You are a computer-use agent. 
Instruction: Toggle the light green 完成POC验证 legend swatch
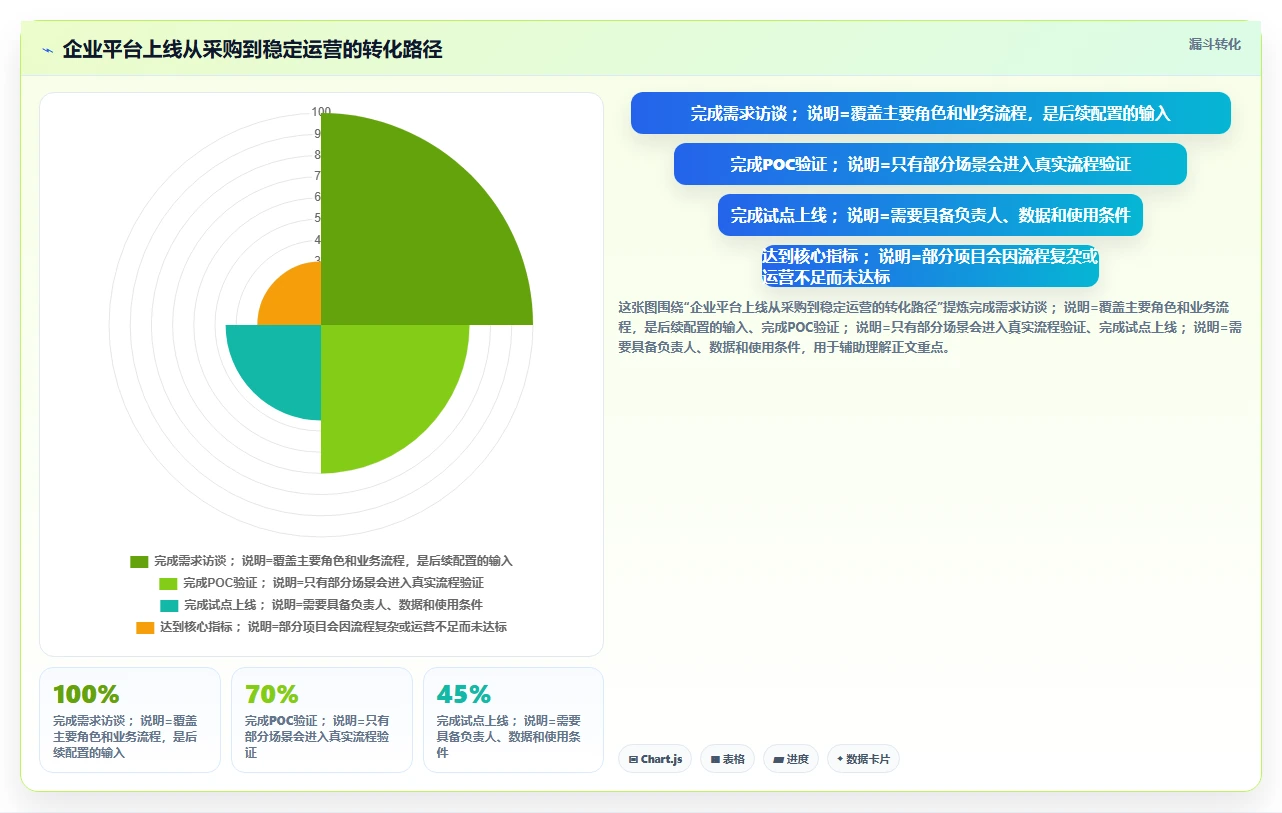168,583
